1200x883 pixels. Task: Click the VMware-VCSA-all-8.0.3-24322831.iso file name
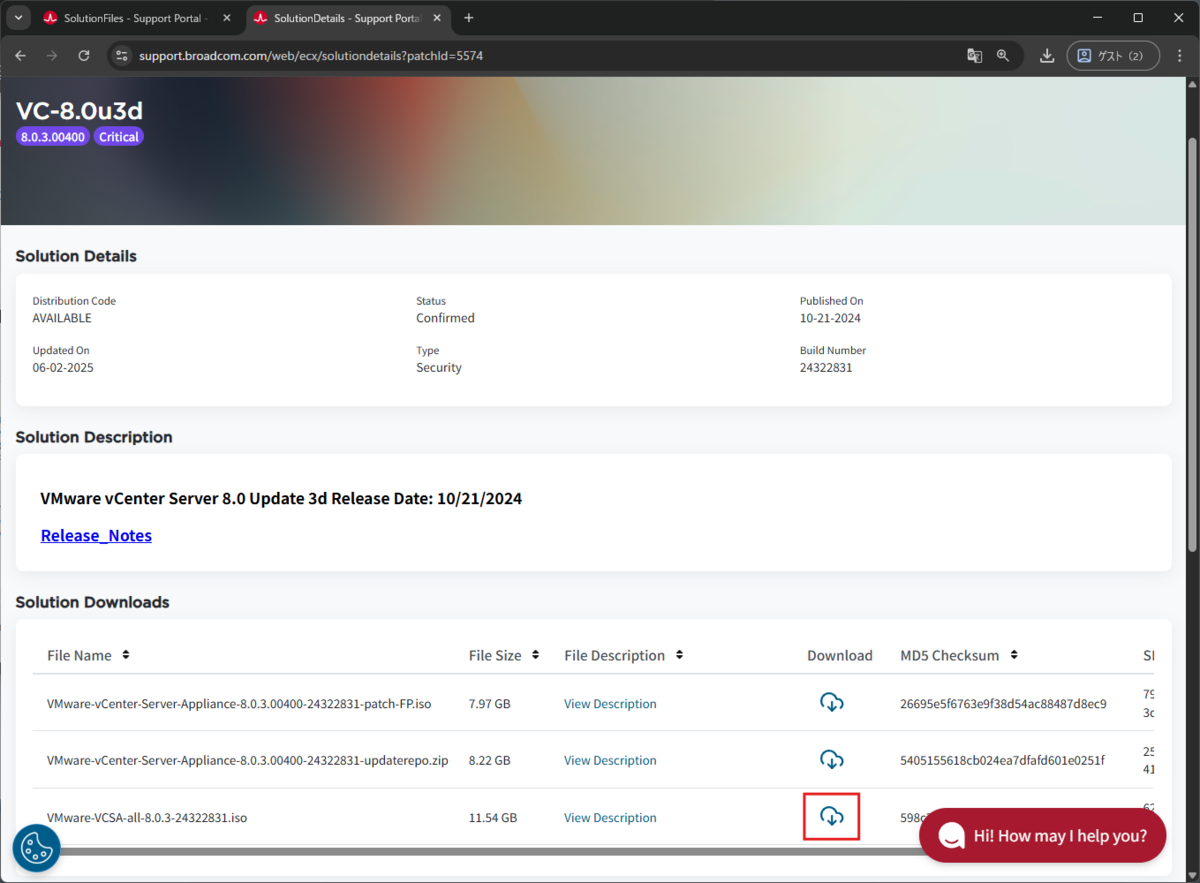point(147,817)
